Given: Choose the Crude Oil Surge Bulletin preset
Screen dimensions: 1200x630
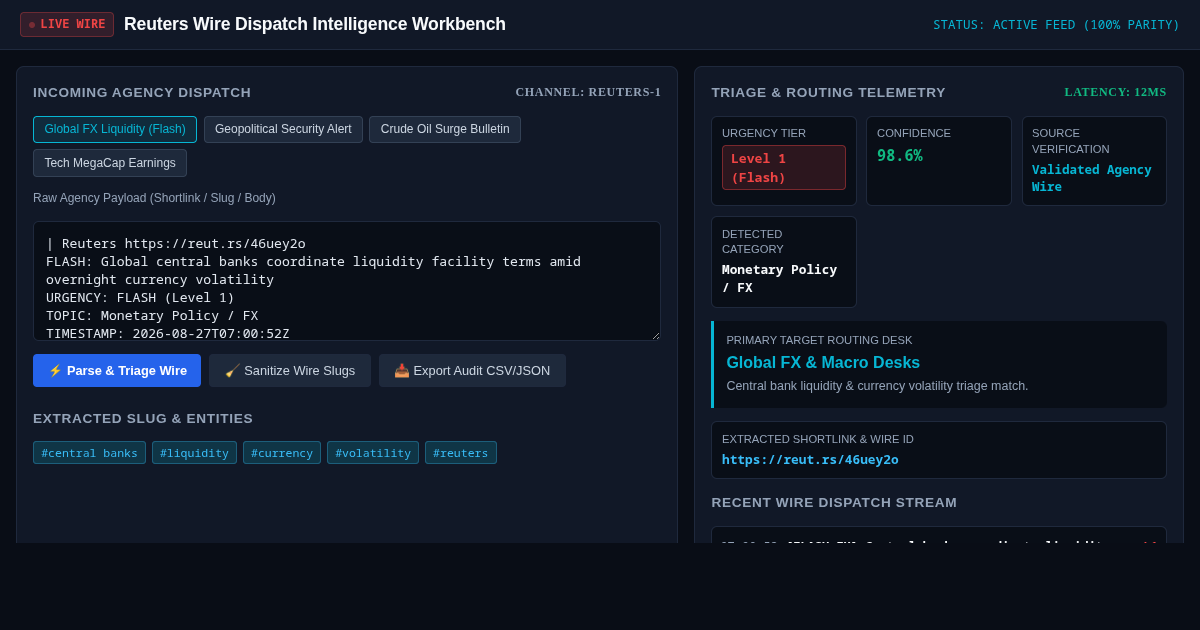Looking at the screenshot, I should click(x=445, y=129).
